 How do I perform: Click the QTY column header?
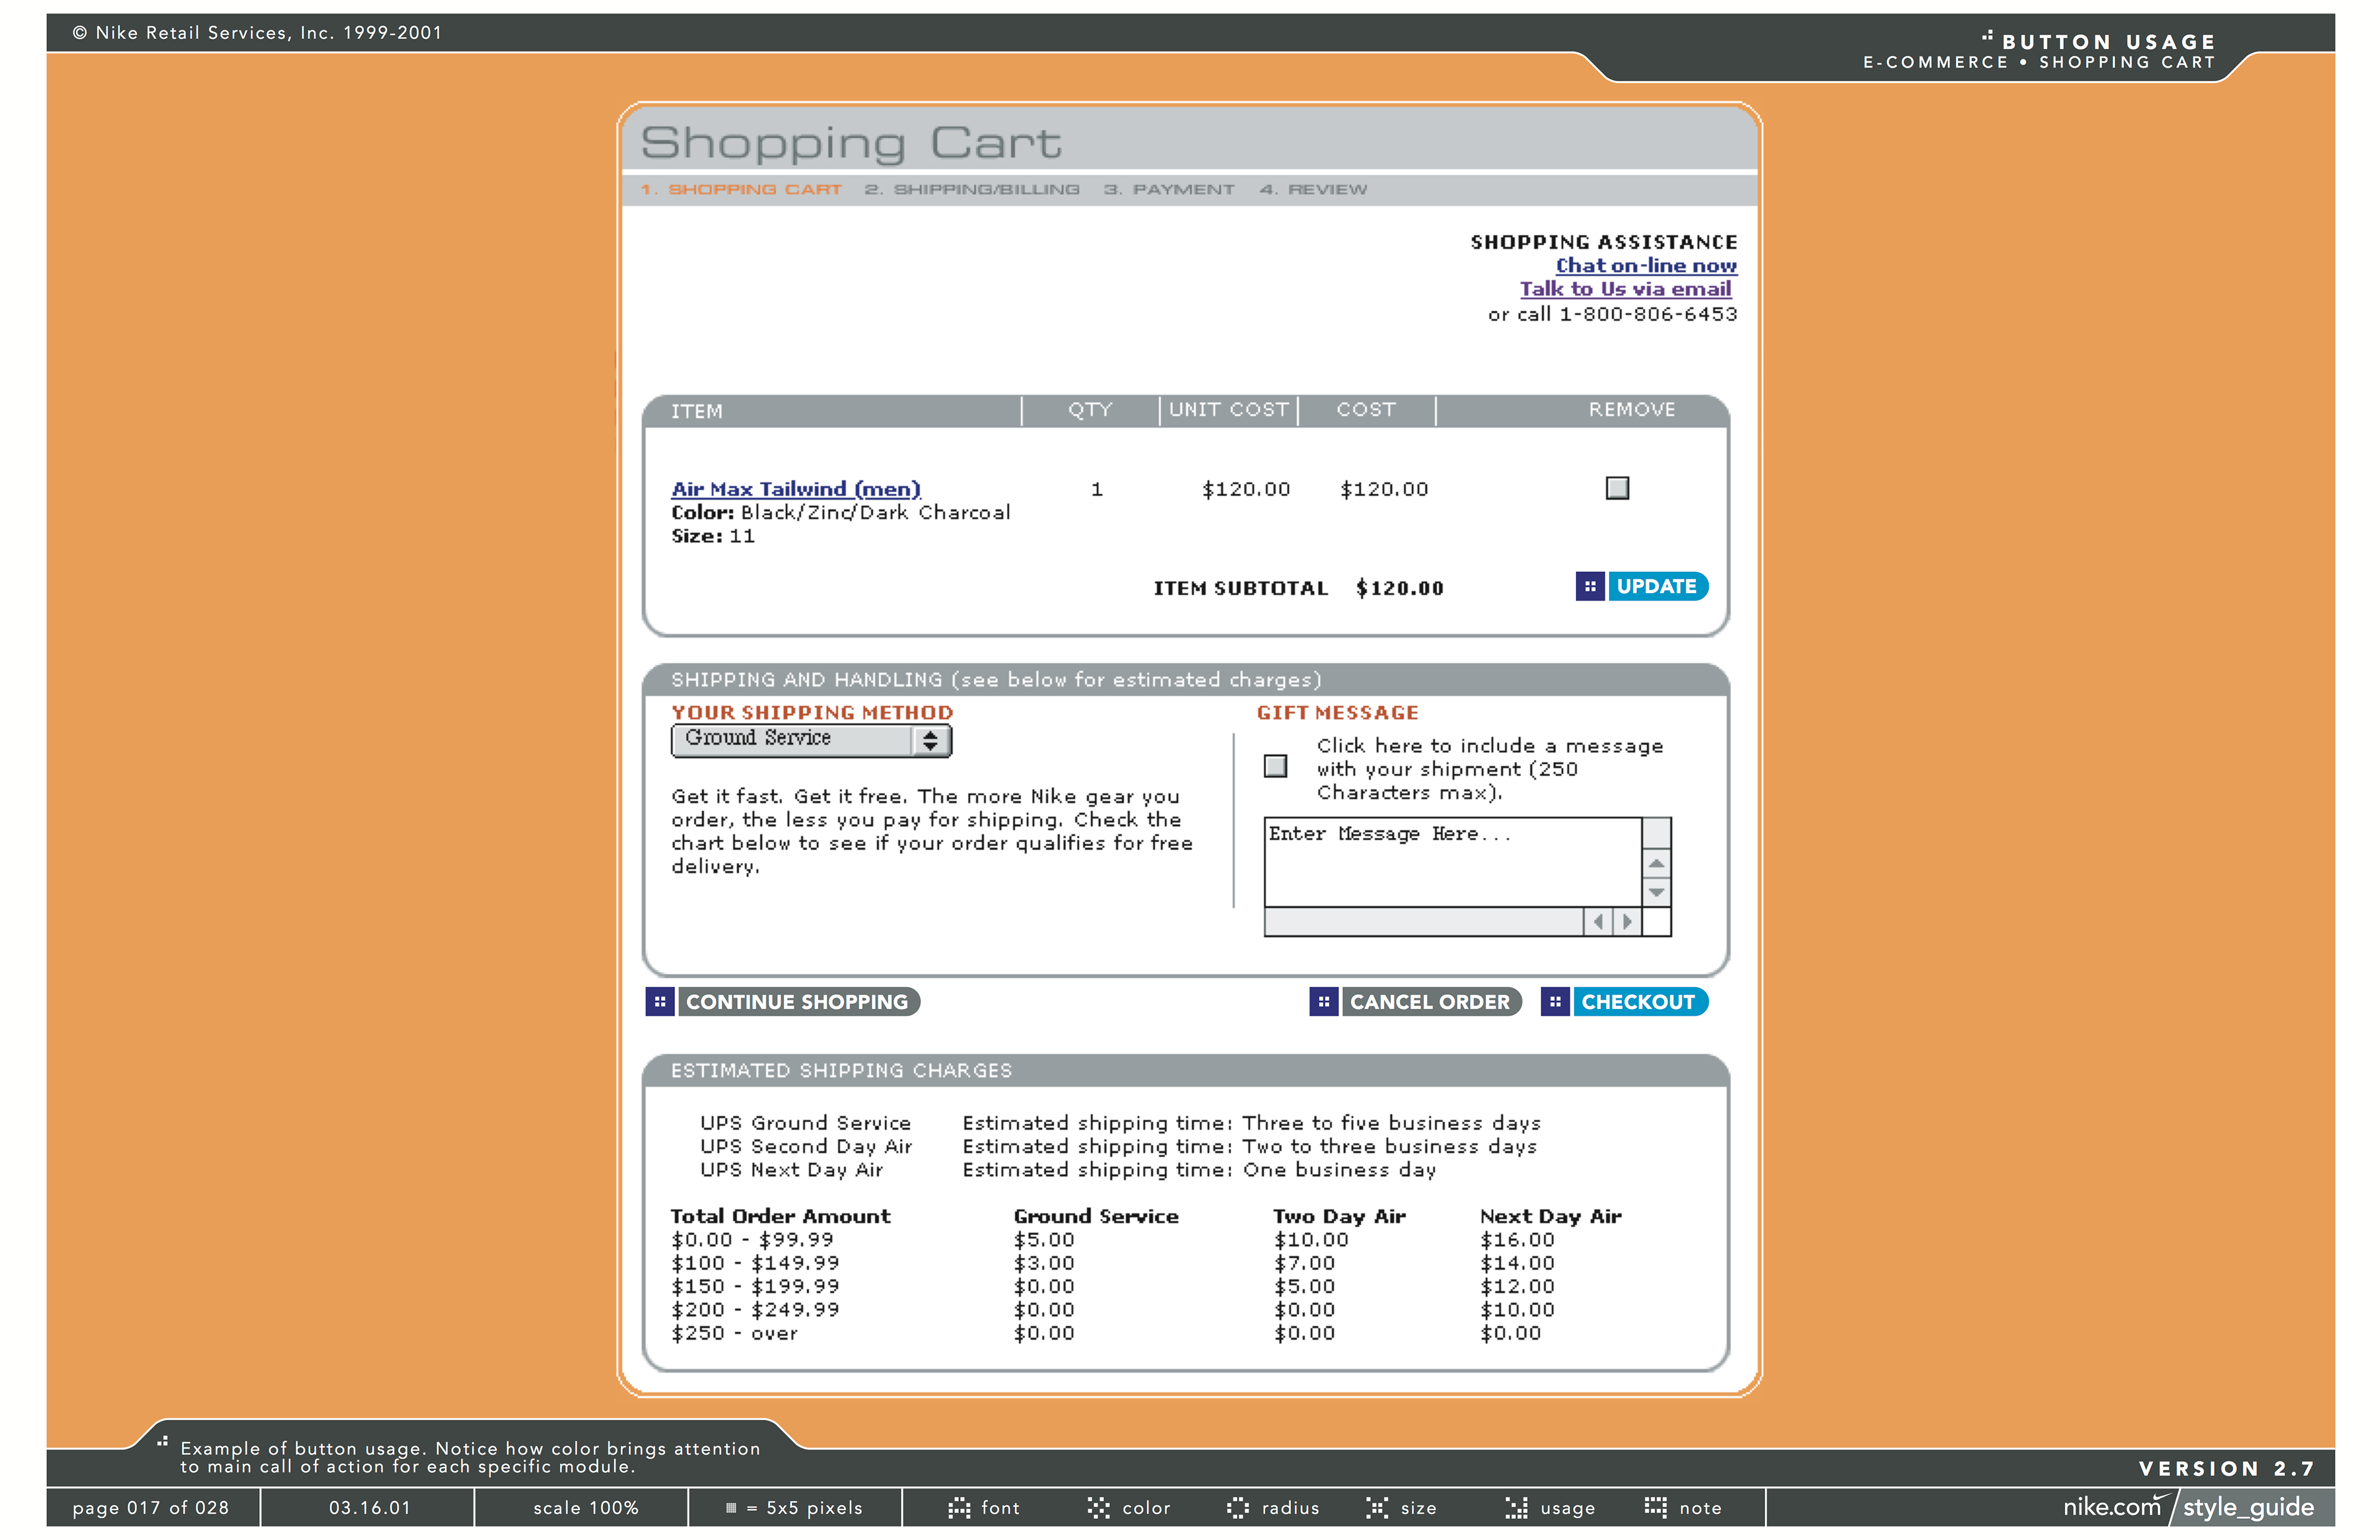(x=1090, y=409)
